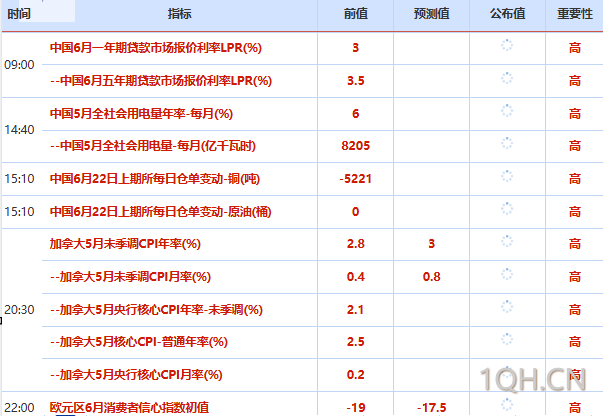This screenshot has width=603, height=416.
Task: Click previous value -5221
Action: pyautogui.click(x=355, y=179)
